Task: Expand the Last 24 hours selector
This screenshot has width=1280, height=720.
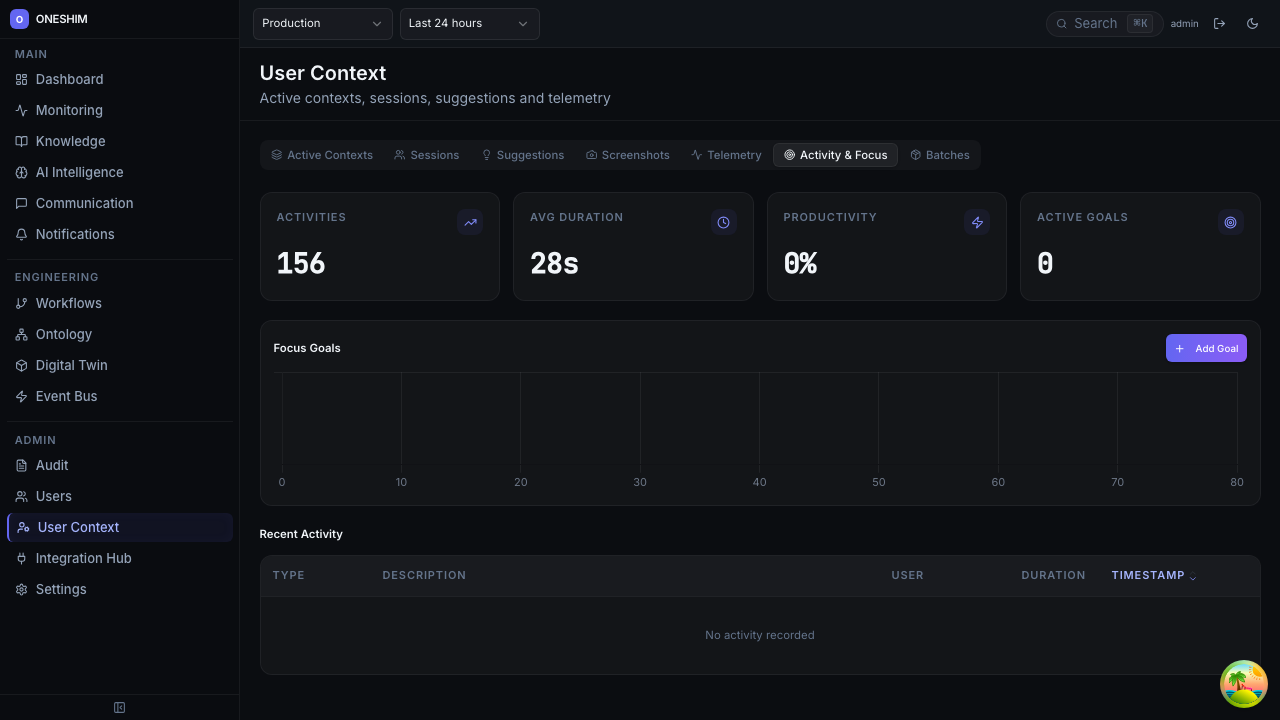Action: tap(469, 24)
